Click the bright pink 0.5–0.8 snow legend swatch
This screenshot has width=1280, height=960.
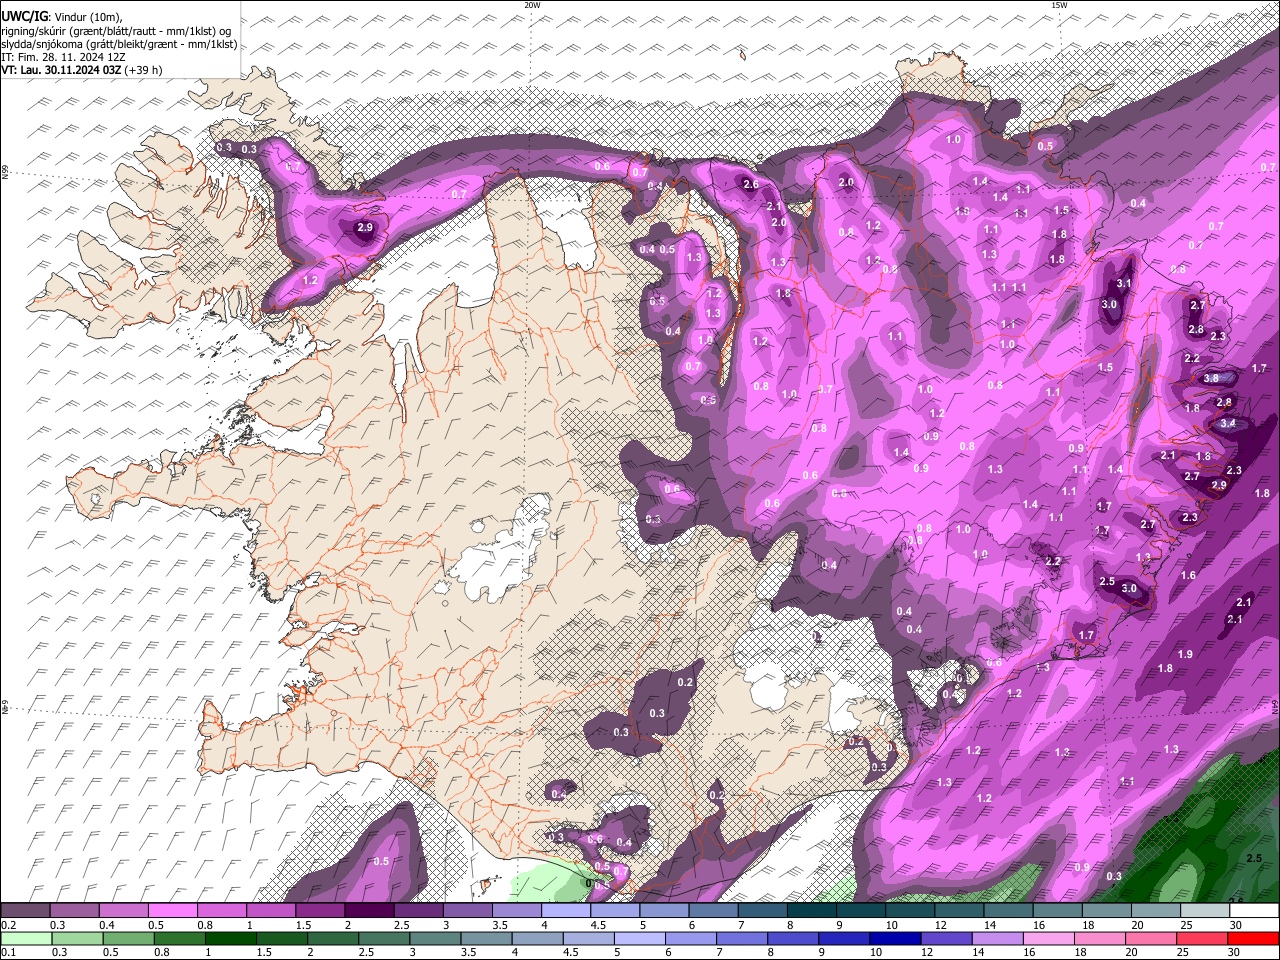[172, 911]
